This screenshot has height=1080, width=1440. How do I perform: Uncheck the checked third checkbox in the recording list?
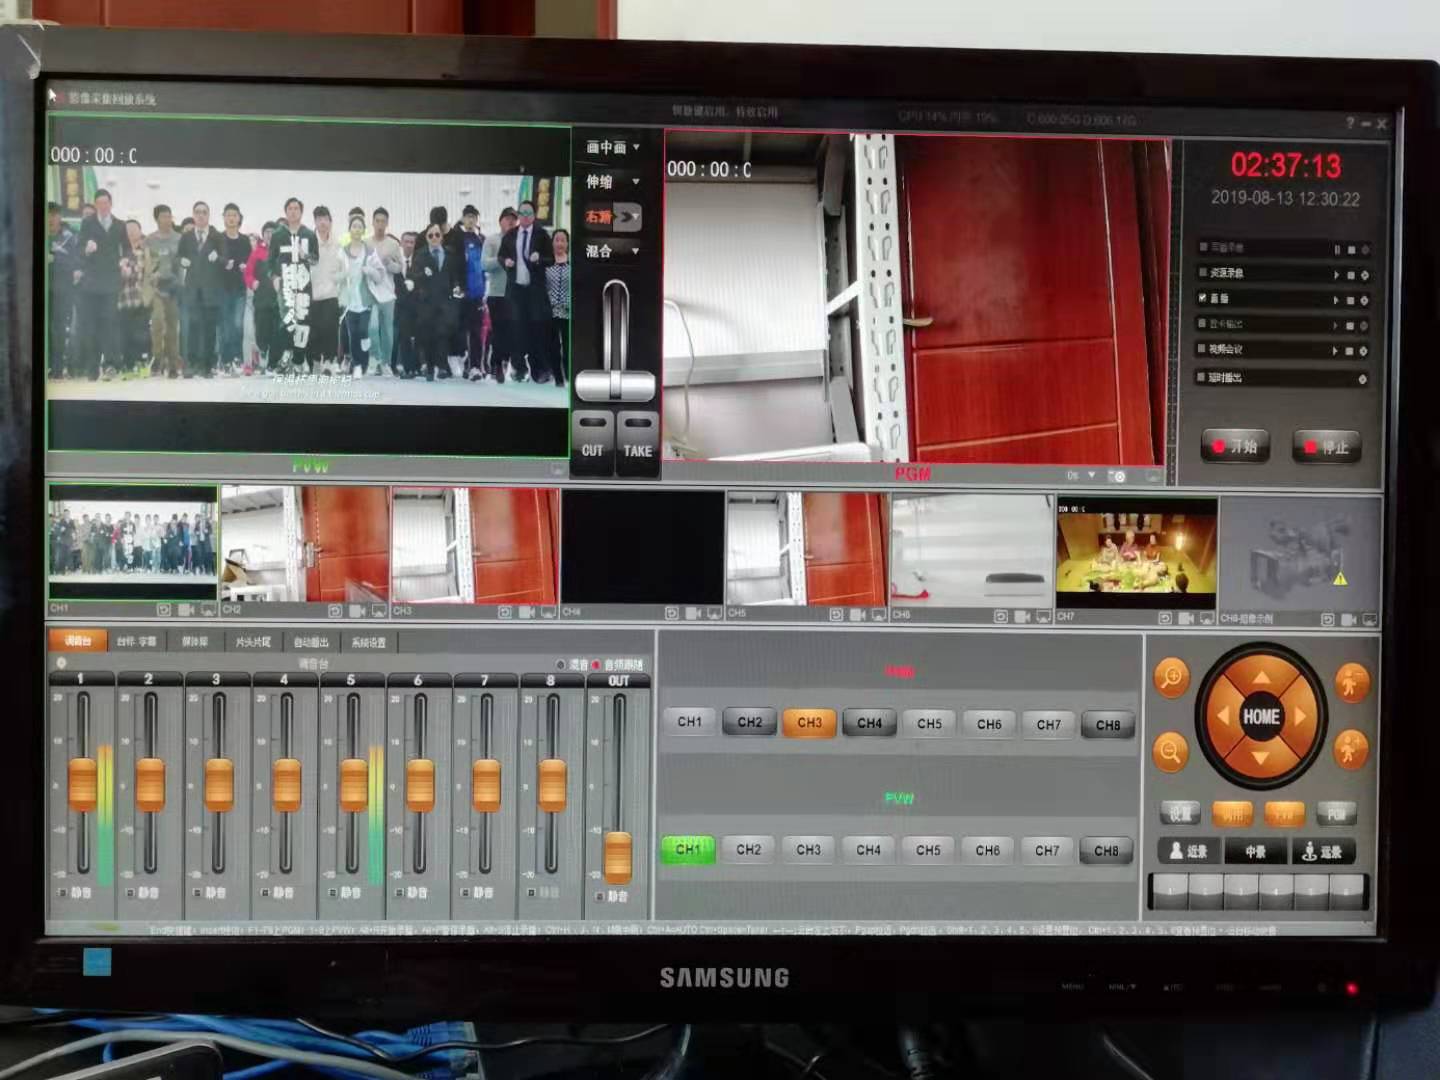pyautogui.click(x=1203, y=298)
